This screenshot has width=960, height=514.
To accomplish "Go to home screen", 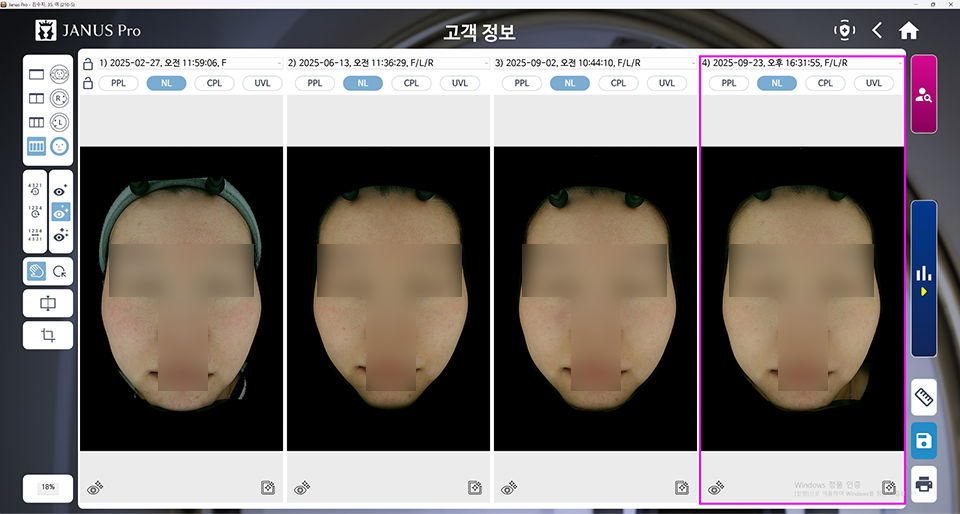I will click(x=909, y=30).
